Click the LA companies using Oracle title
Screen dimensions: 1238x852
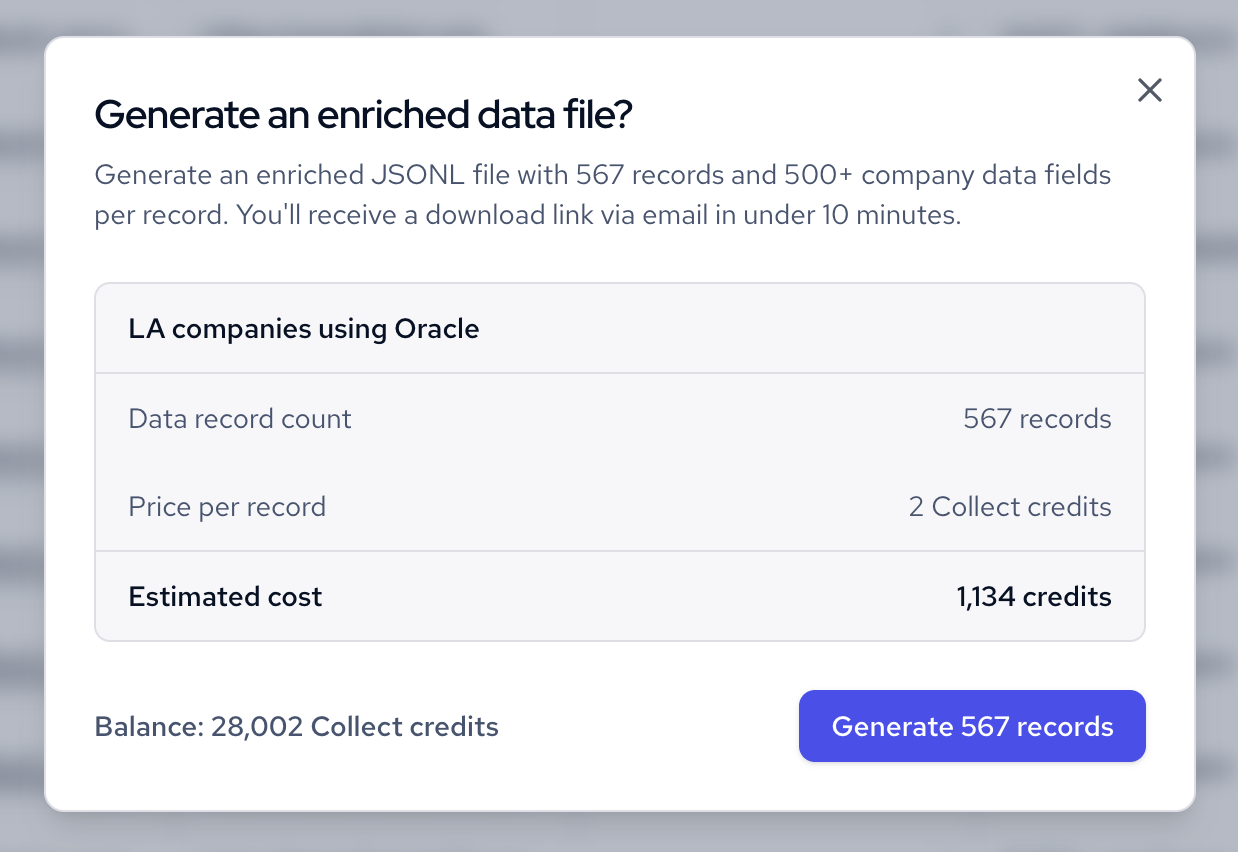(304, 328)
